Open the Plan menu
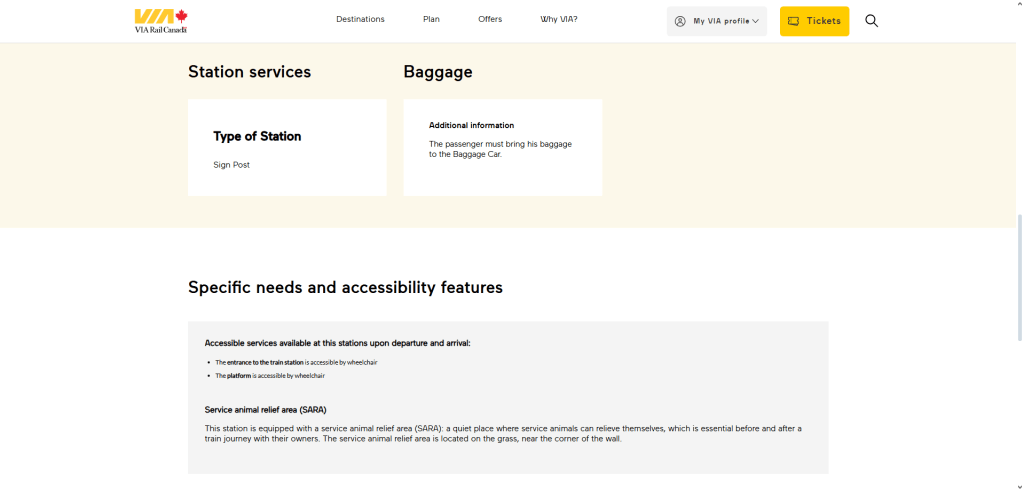Image resolution: width=1024 pixels, height=491 pixels. pos(431,19)
